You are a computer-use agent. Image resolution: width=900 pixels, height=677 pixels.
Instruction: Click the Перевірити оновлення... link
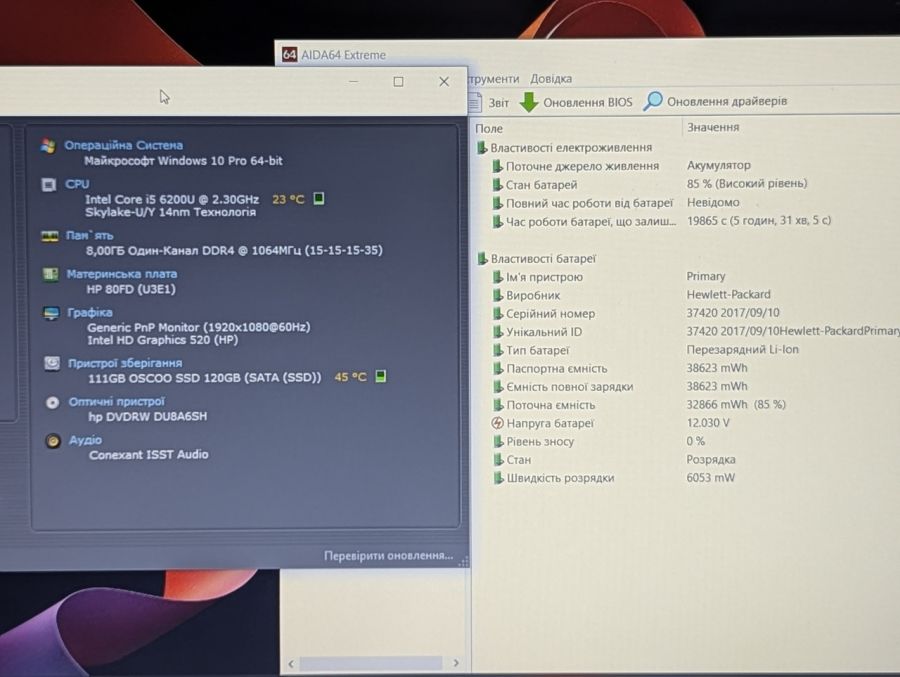pyautogui.click(x=389, y=556)
